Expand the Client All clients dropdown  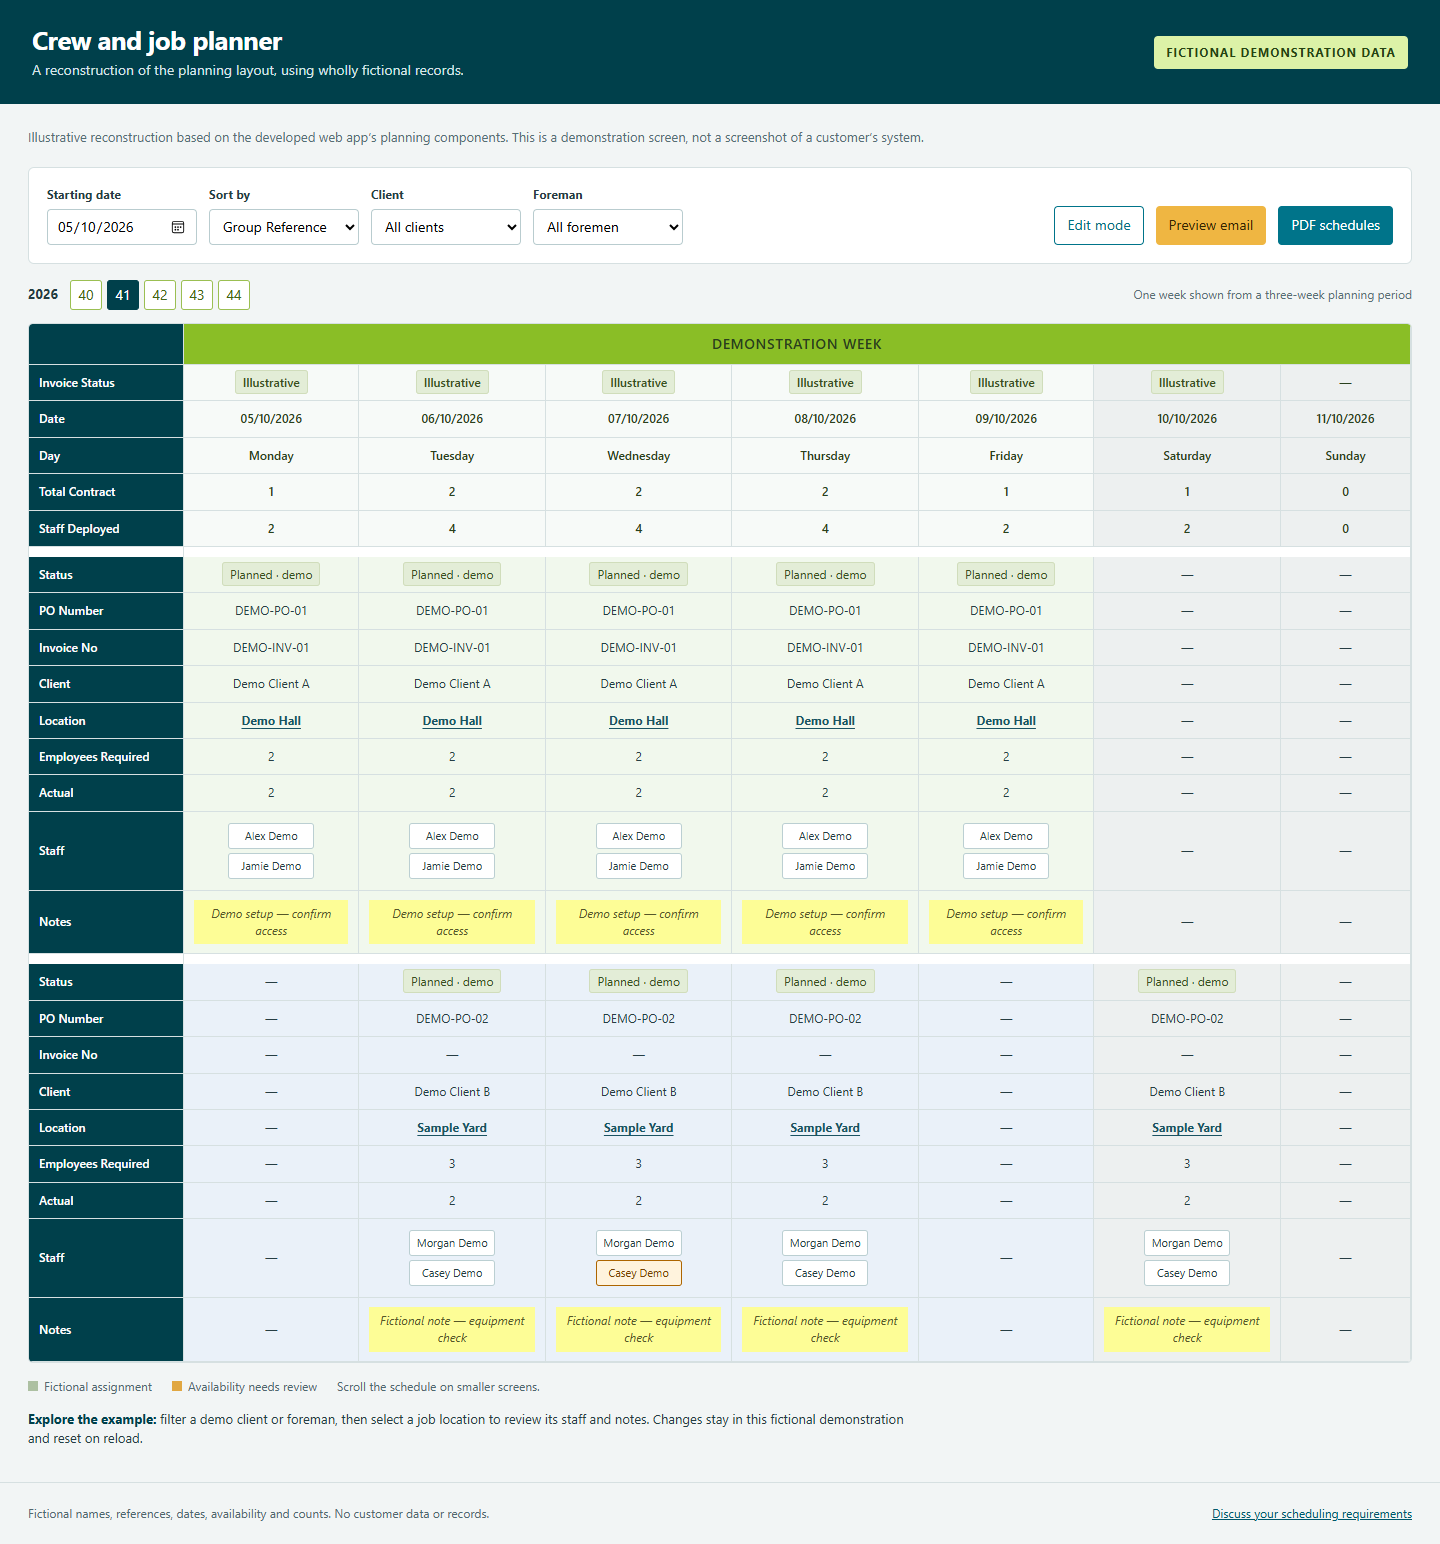pos(446,227)
